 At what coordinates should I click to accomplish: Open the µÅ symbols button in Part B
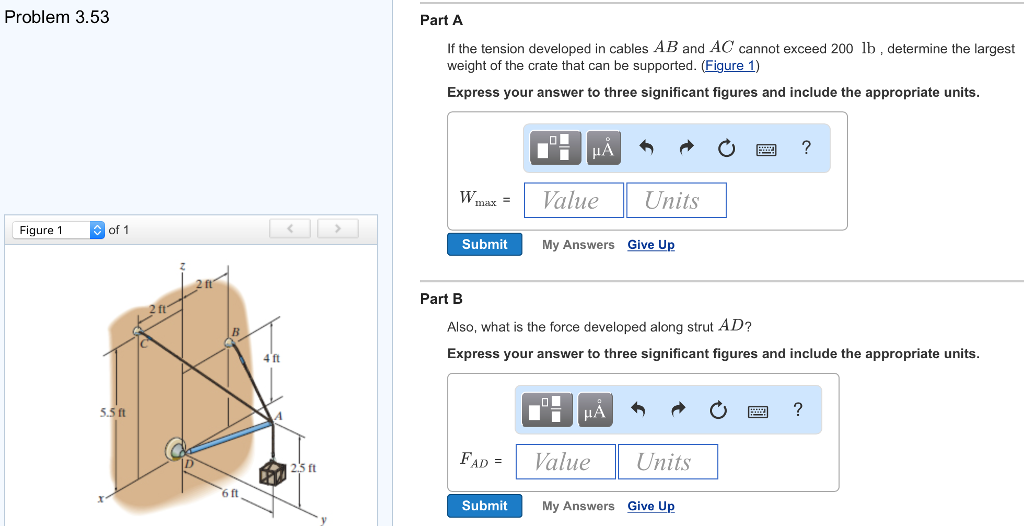coord(595,410)
